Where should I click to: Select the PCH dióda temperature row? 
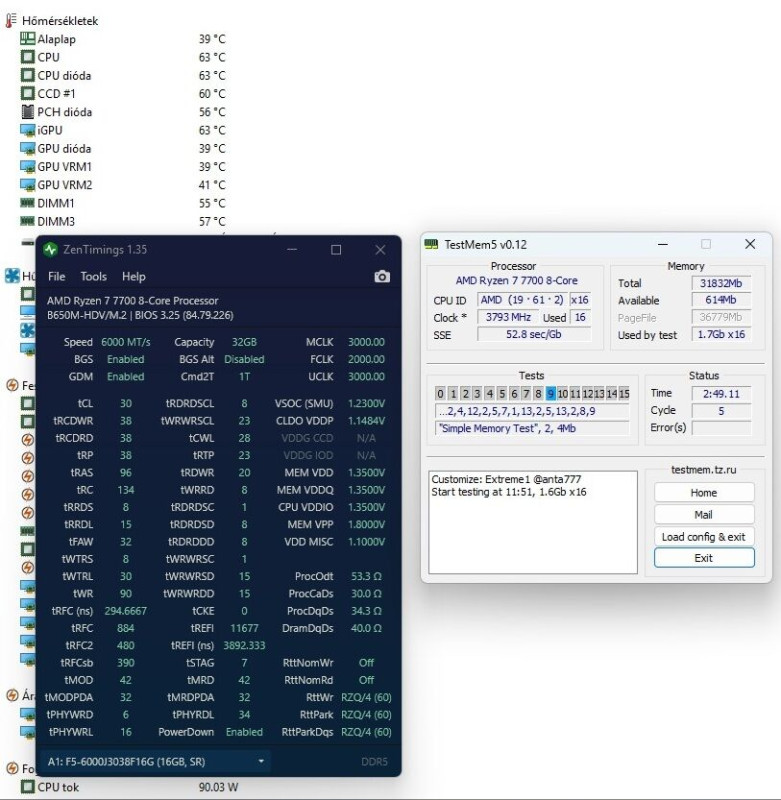[x=122, y=112]
